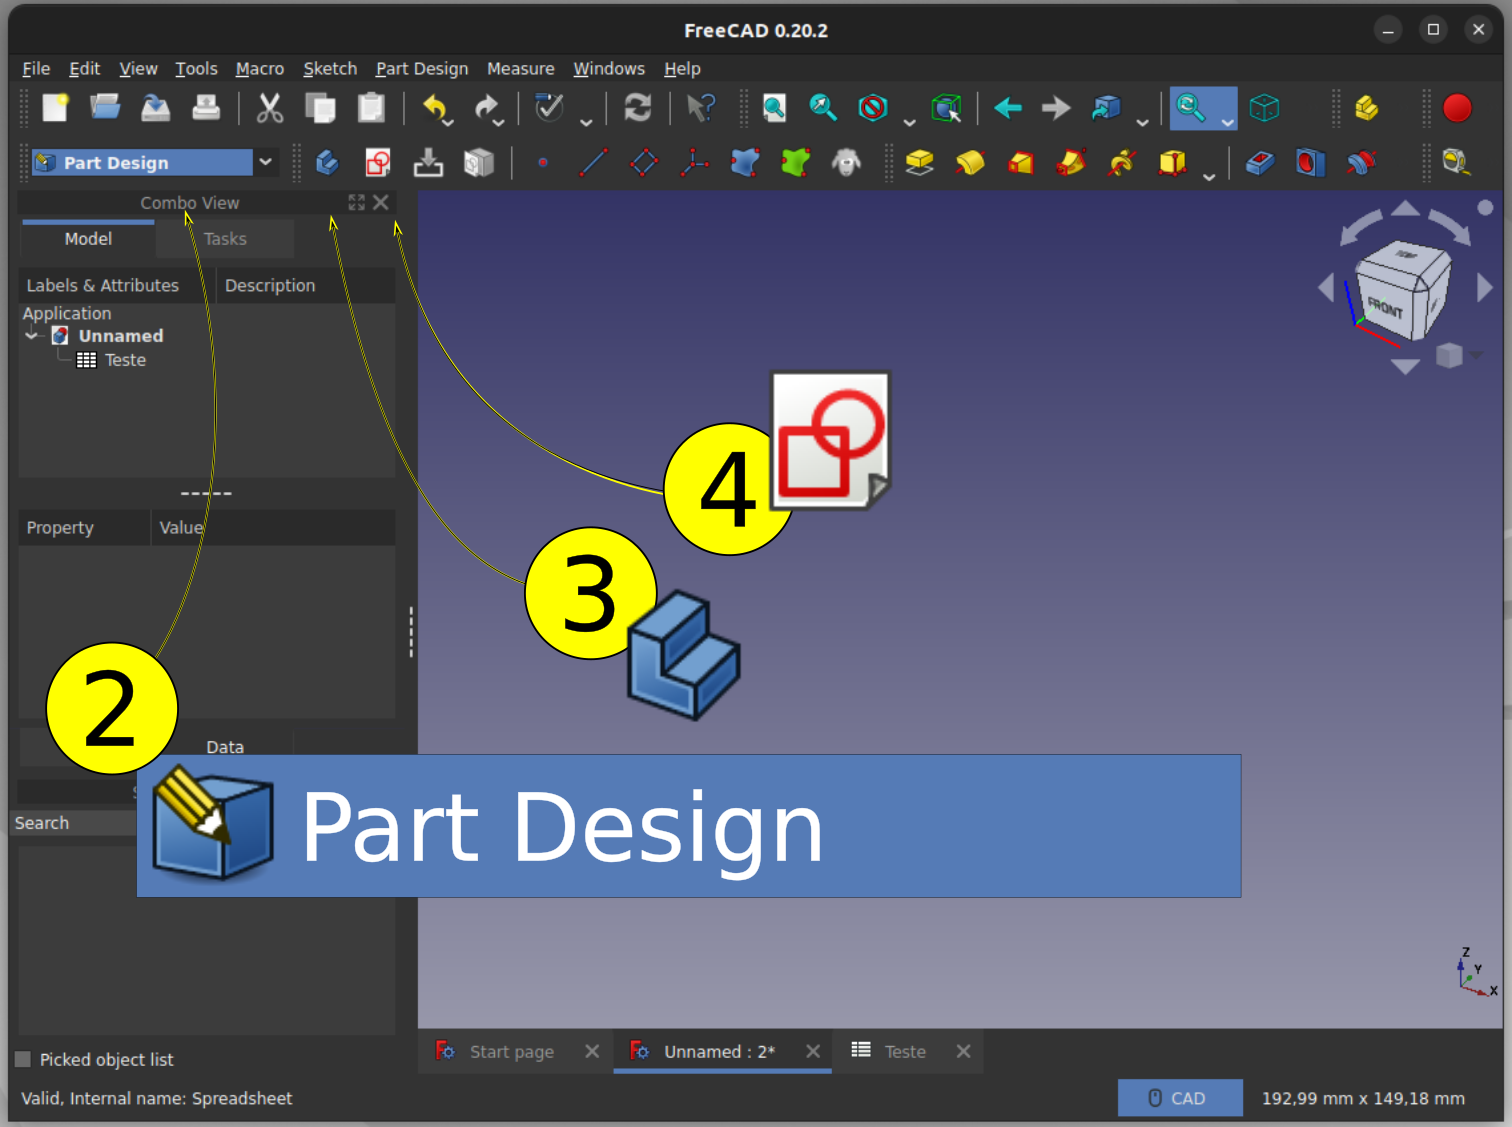Switch to the Start page tab
This screenshot has height=1127, width=1512.
click(x=511, y=1051)
